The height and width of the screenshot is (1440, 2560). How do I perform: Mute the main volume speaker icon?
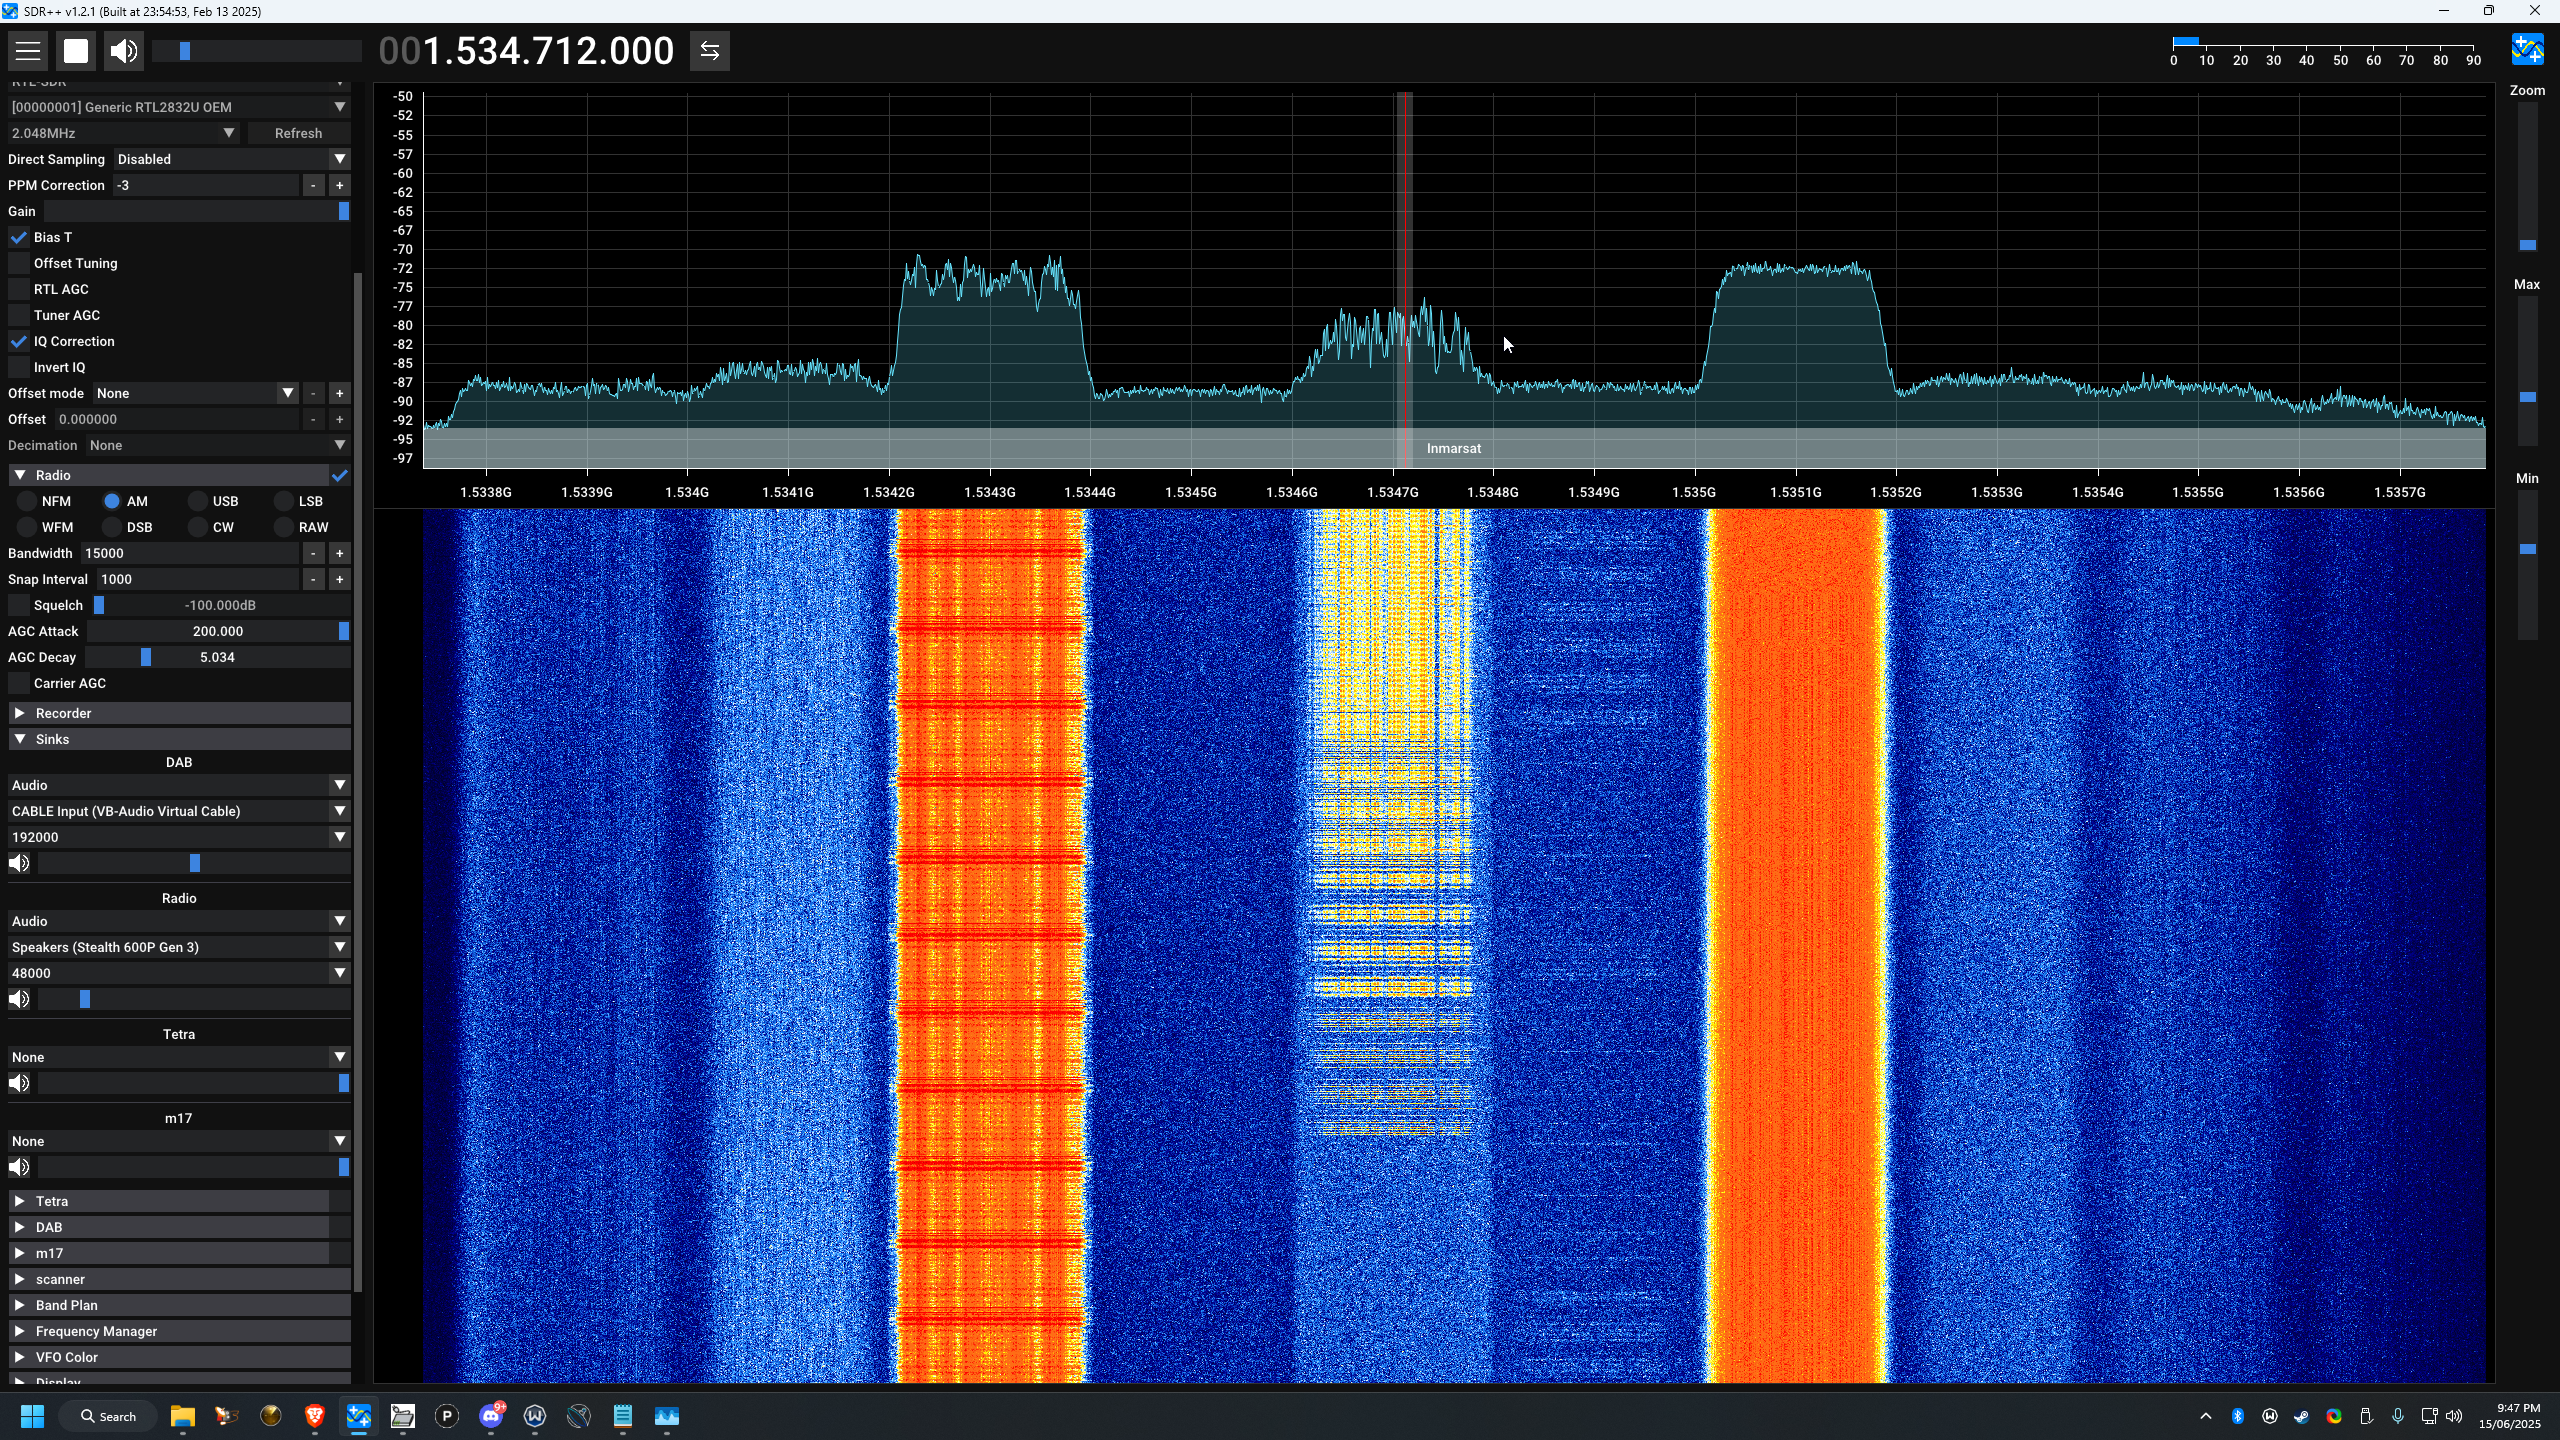coord(124,51)
